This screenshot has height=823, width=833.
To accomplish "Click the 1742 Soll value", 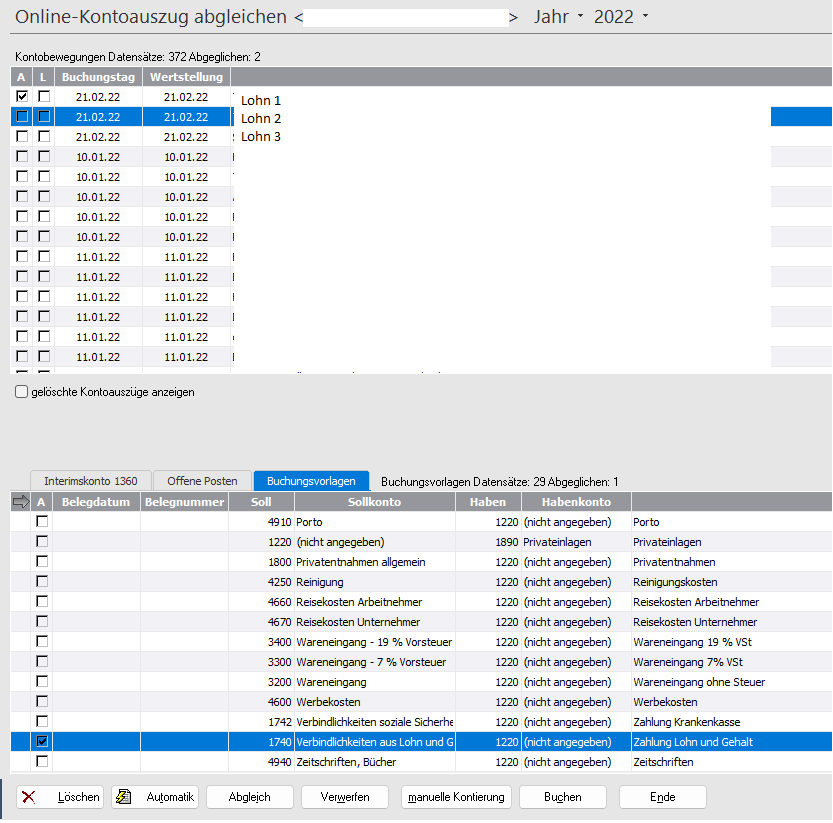I will point(280,722).
